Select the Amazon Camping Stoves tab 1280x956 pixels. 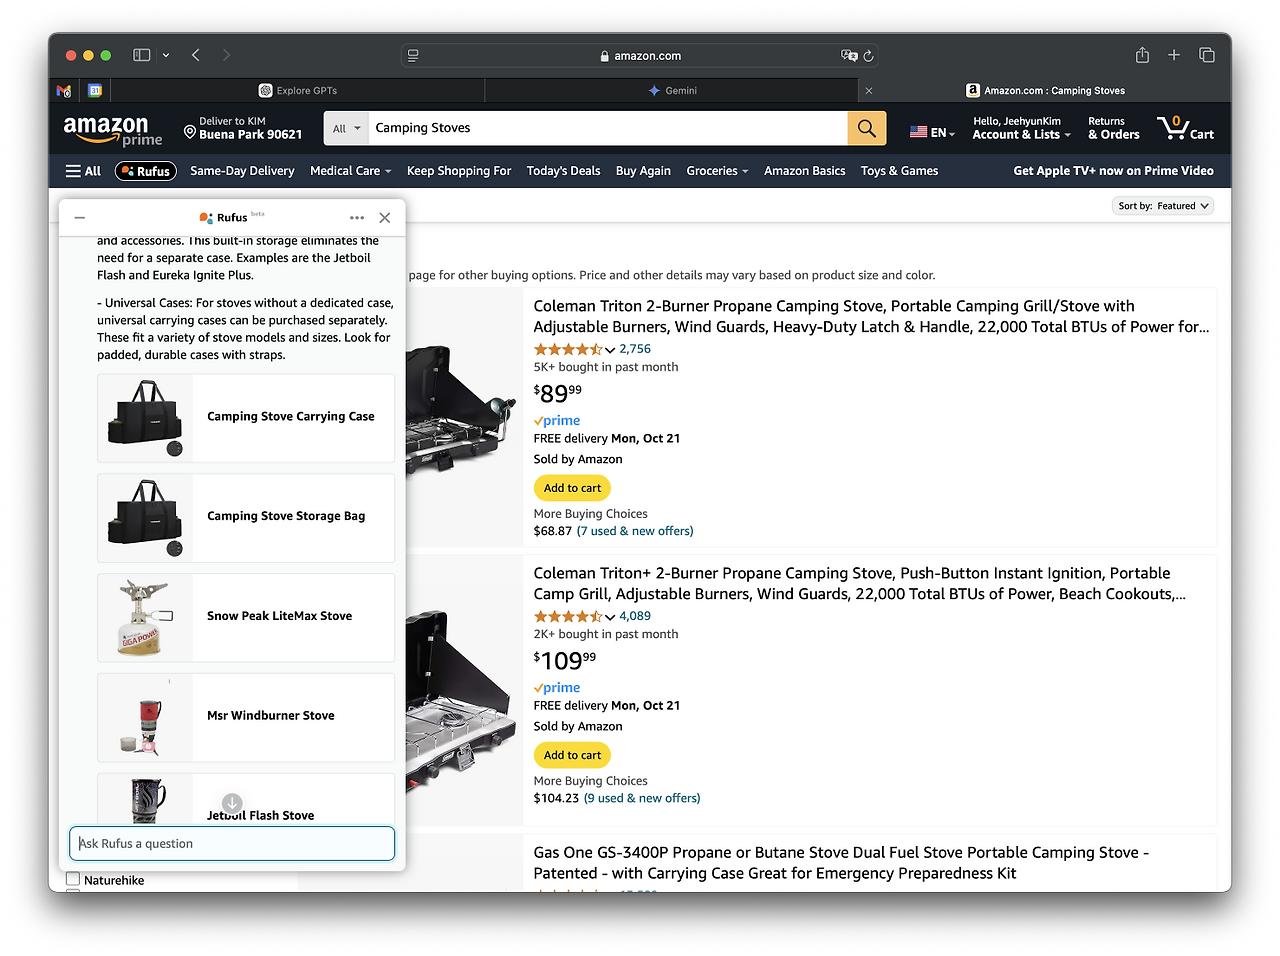tap(1045, 90)
